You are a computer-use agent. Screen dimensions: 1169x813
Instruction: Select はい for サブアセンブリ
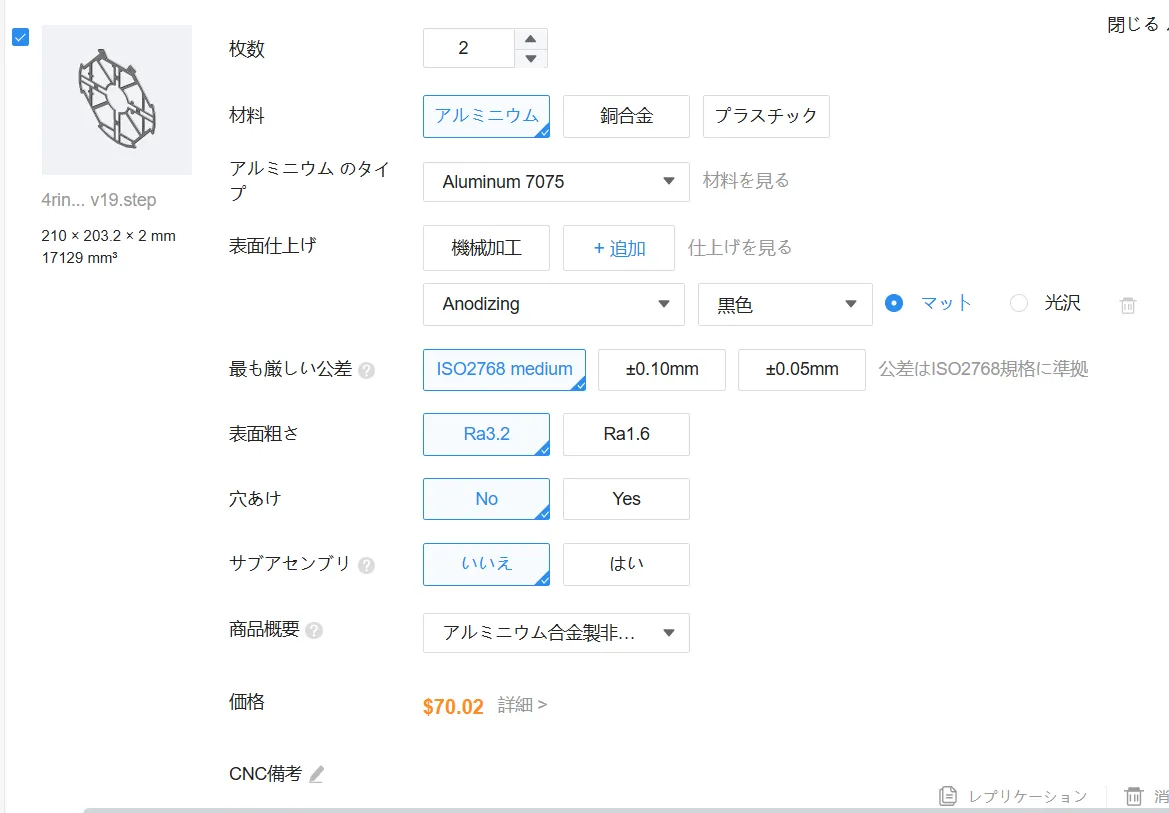pos(626,565)
